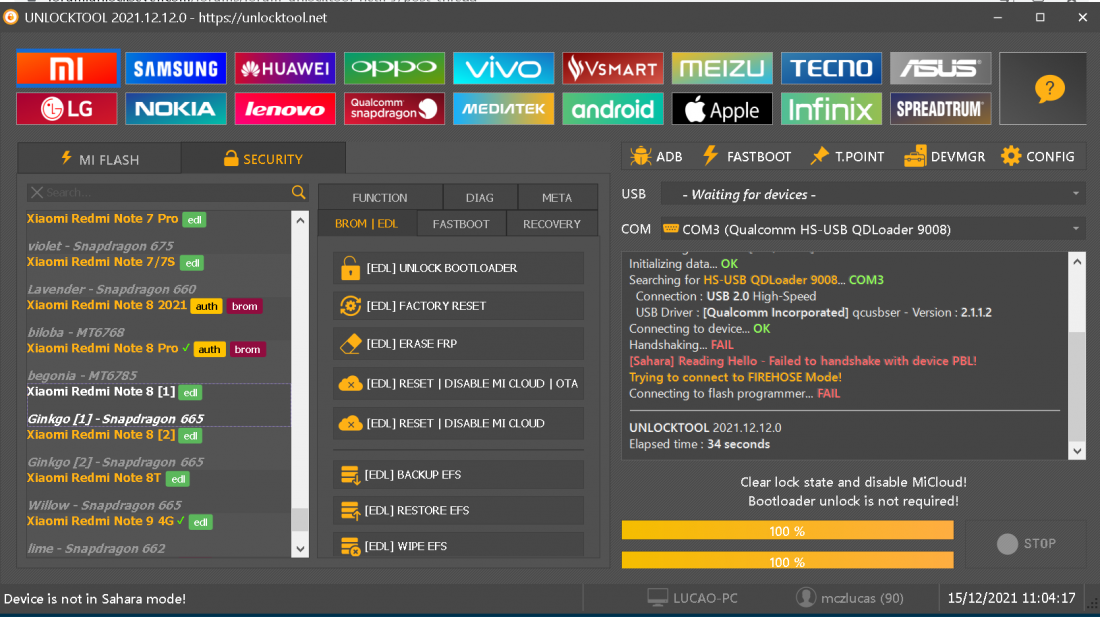Screen dimensions: 1100x617
Task: Open the Vsmart brand section
Action: pos(612,68)
